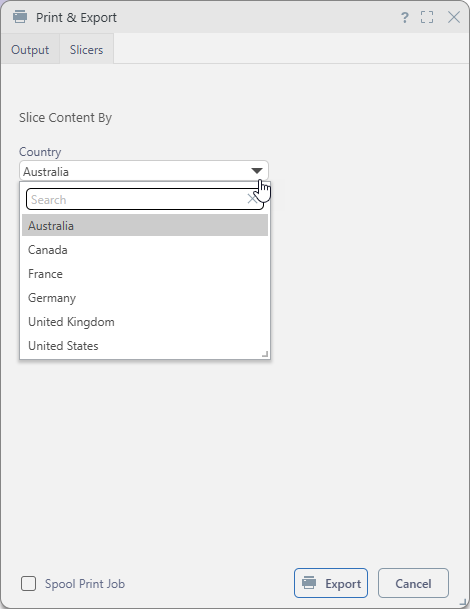Screen dimensions: 470x609
Task: Close the Print & Export dialog
Action: pos(454,17)
